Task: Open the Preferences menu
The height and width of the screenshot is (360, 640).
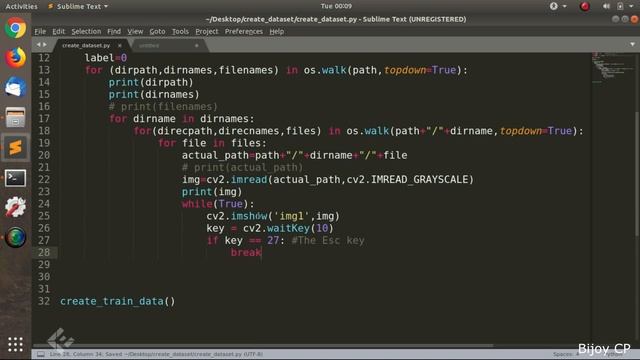Action: 244,31
